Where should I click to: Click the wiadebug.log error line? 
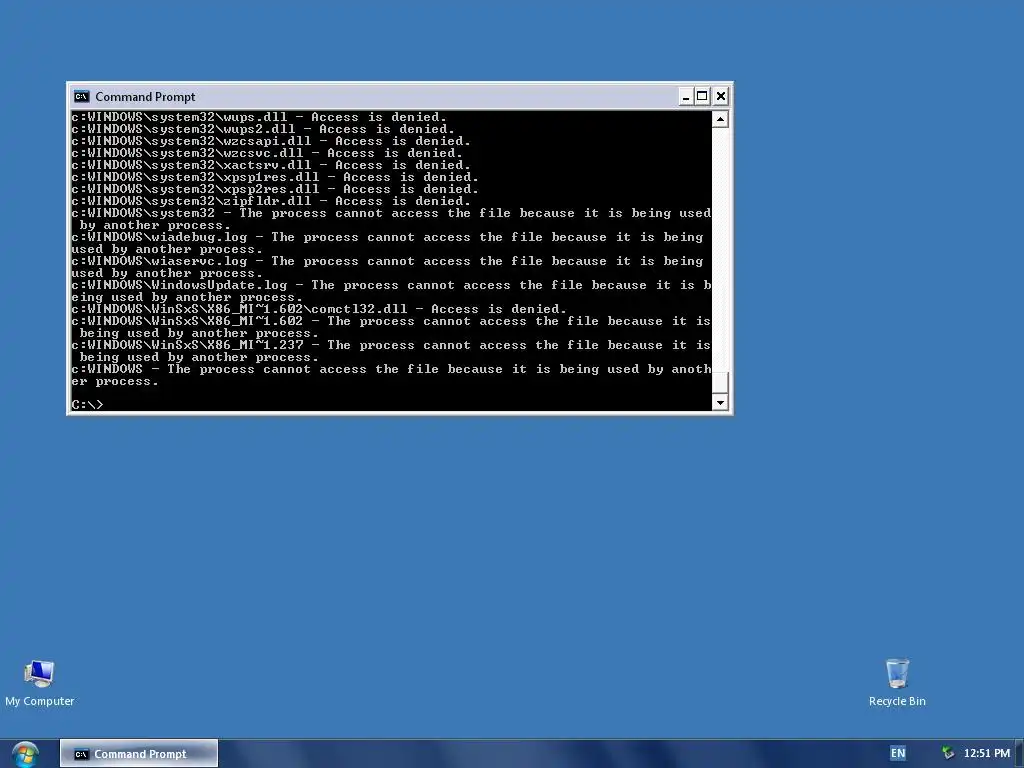(387, 243)
